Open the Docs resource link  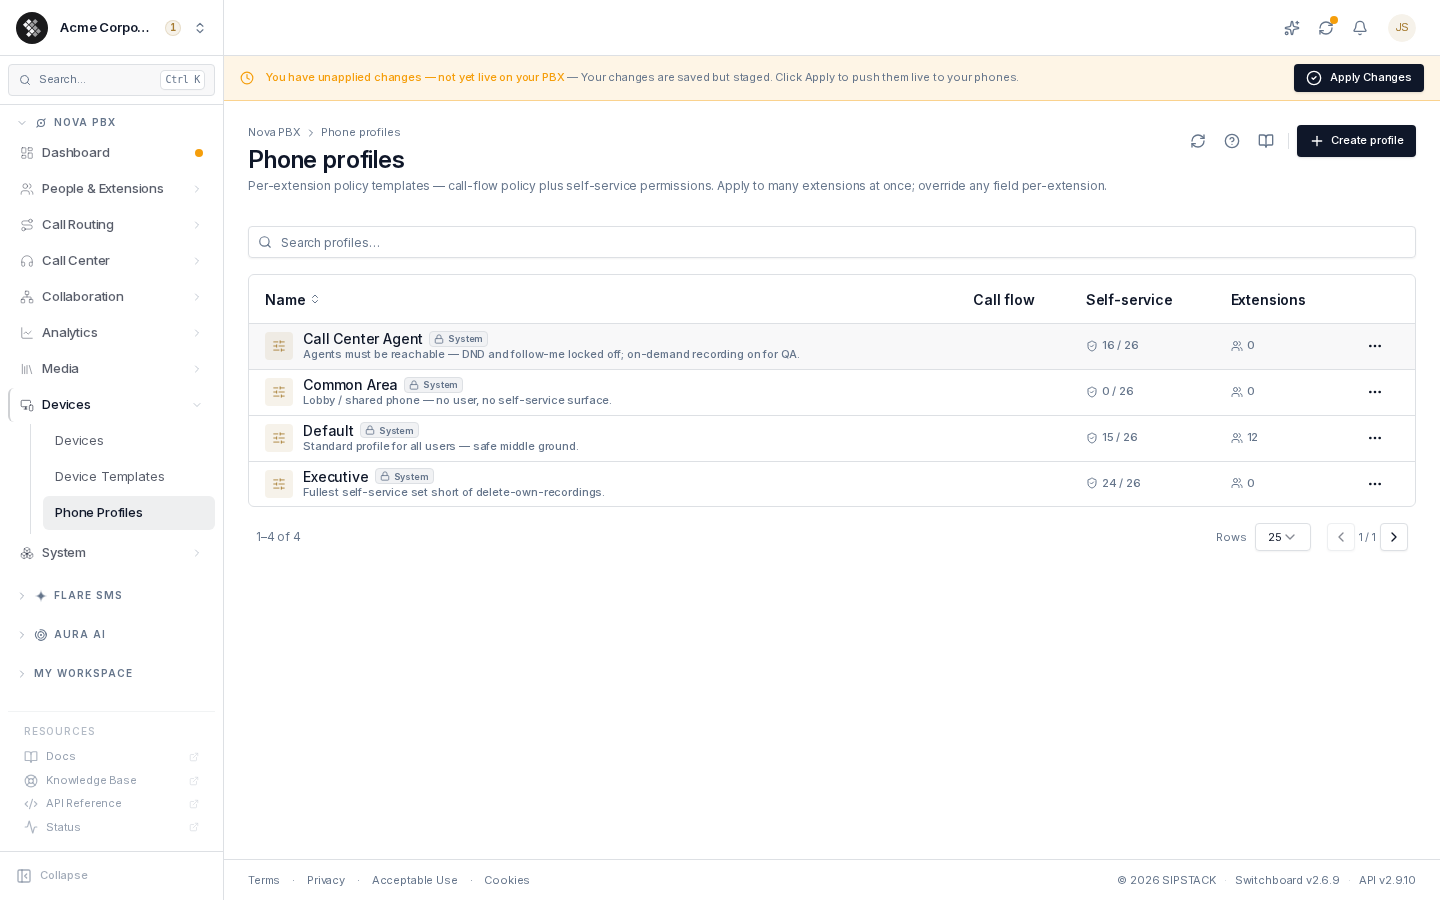point(112,757)
